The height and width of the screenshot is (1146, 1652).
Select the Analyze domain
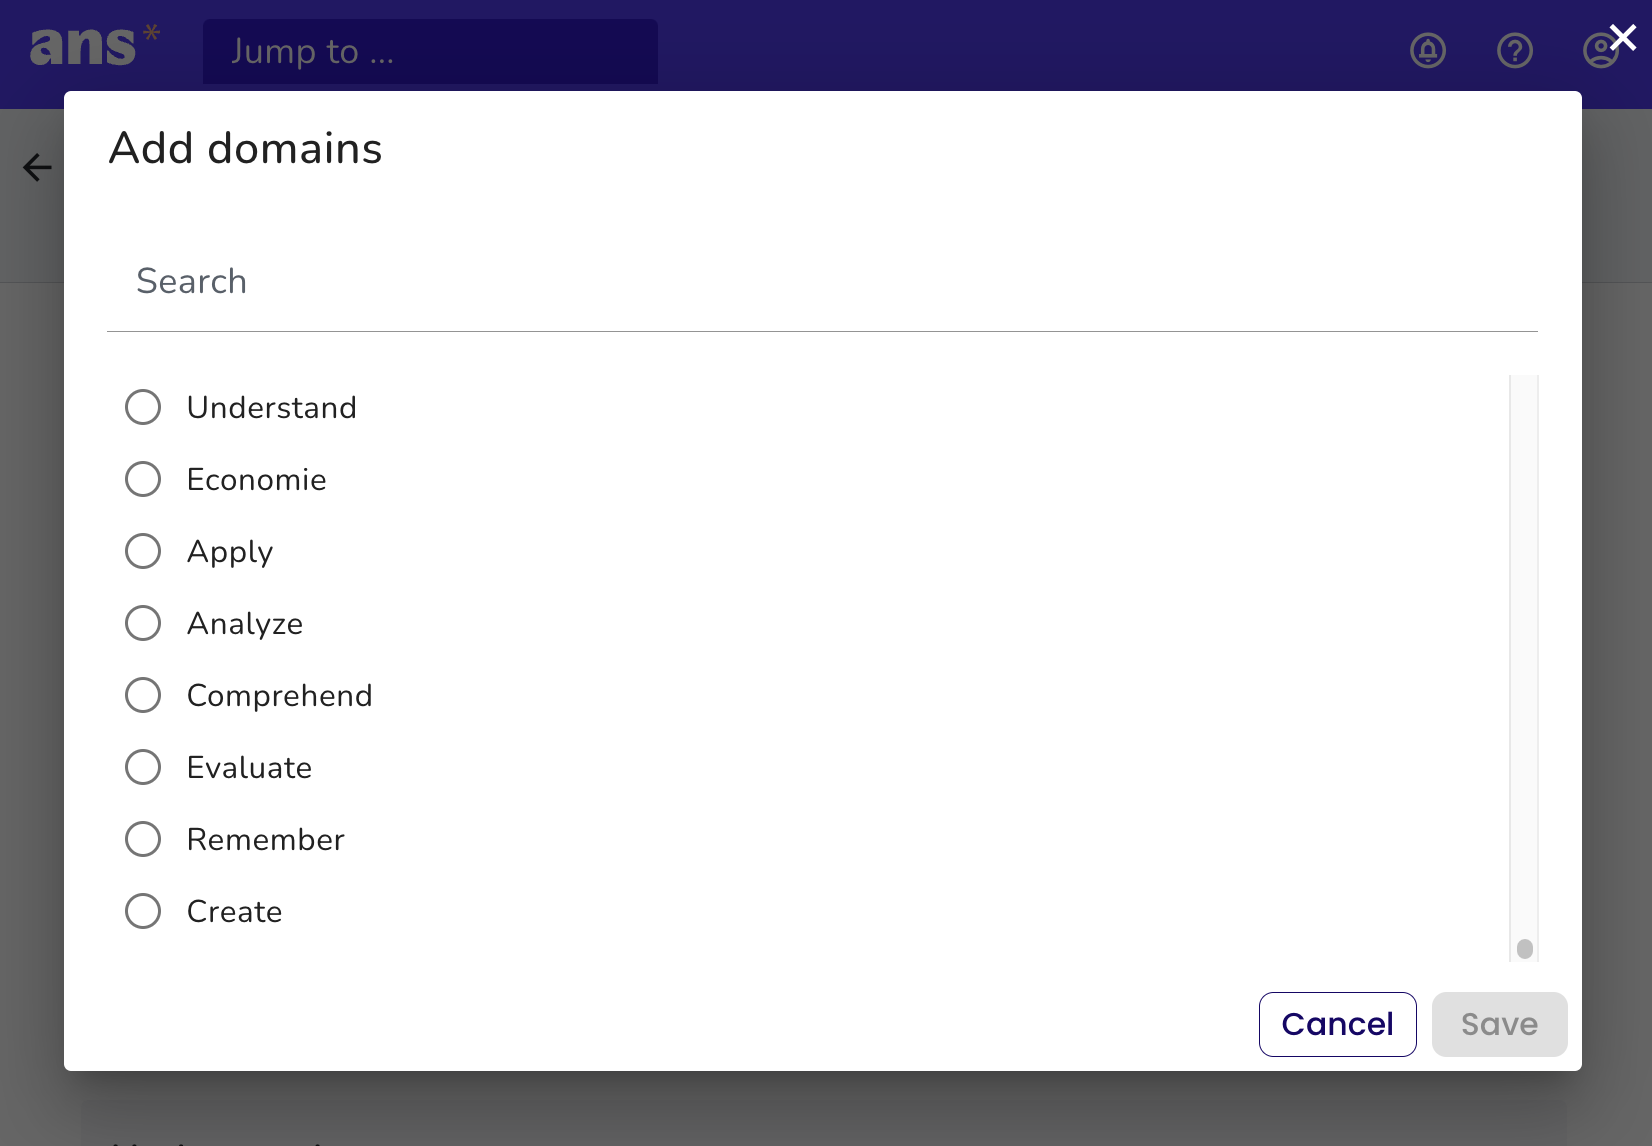tap(143, 623)
